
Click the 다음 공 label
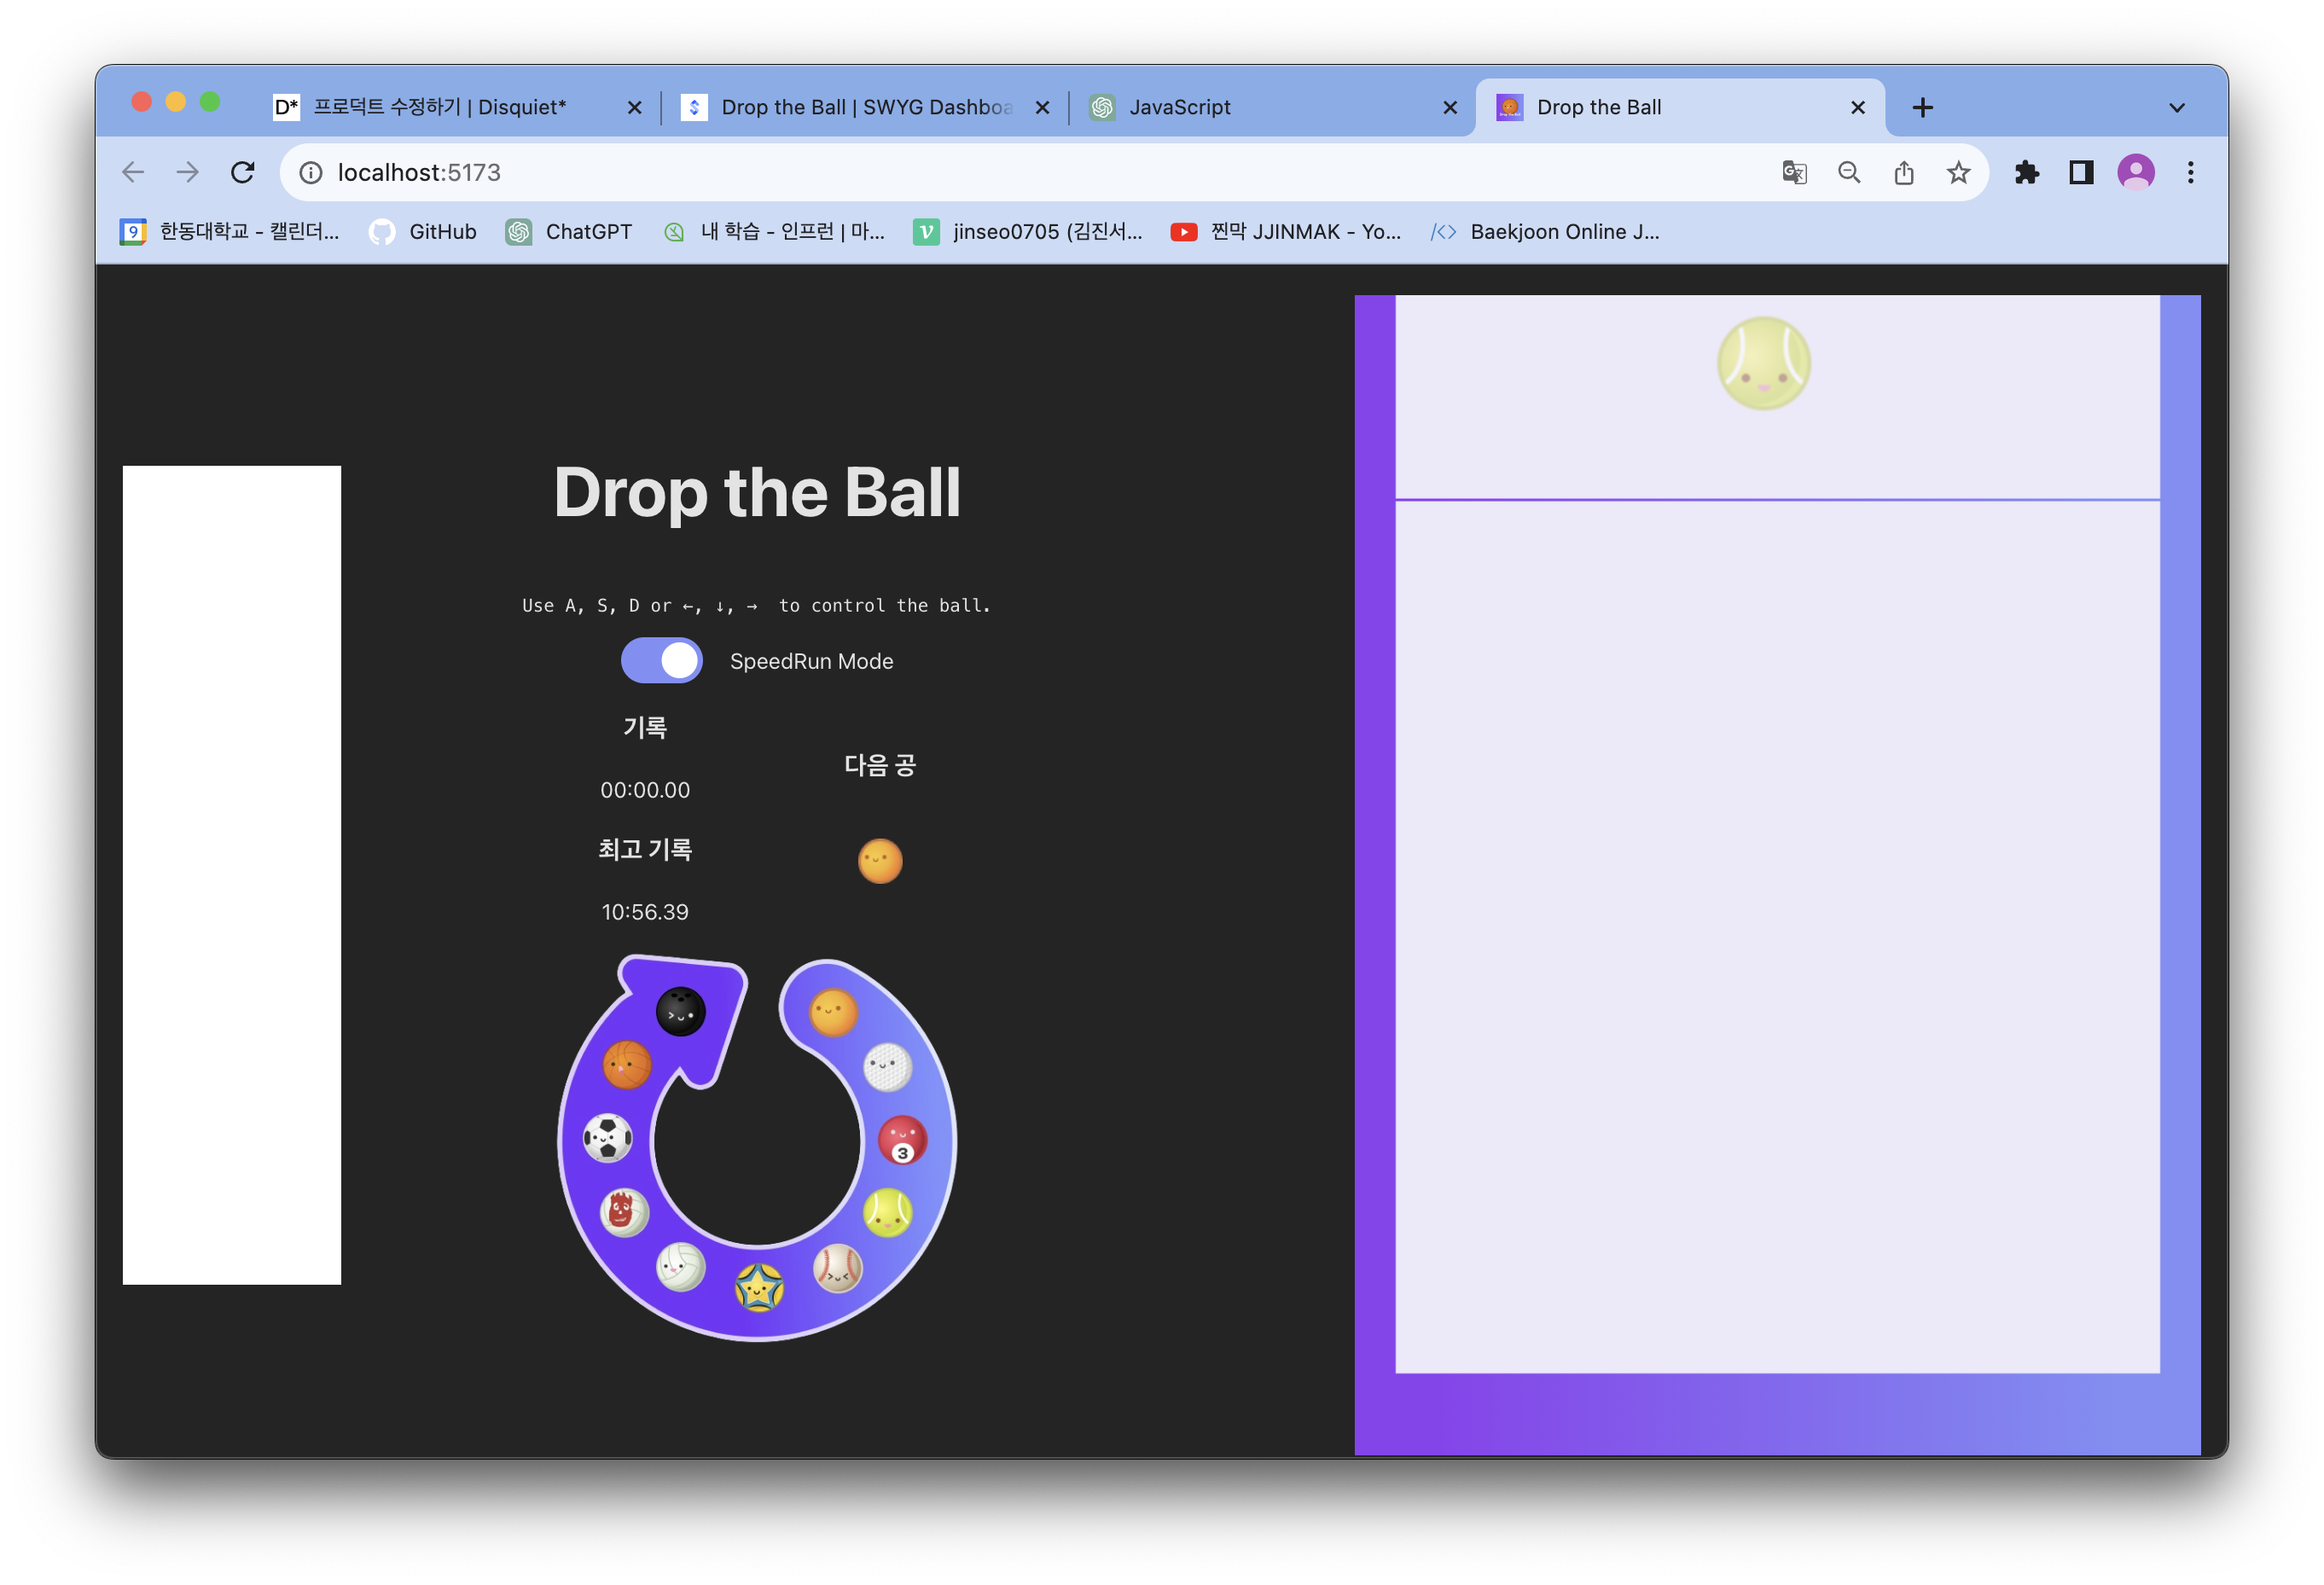(x=880, y=765)
